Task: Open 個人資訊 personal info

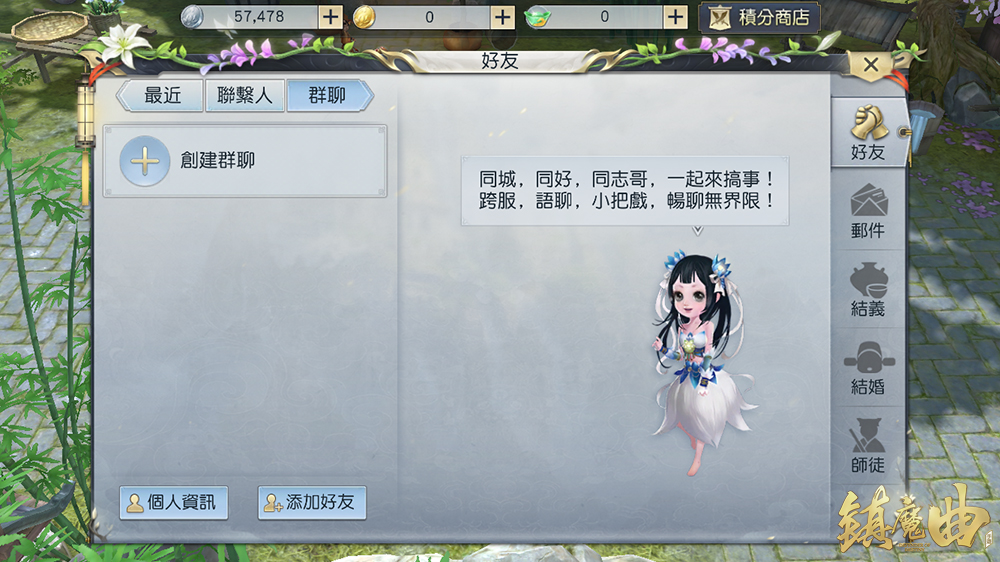Action: (x=173, y=503)
